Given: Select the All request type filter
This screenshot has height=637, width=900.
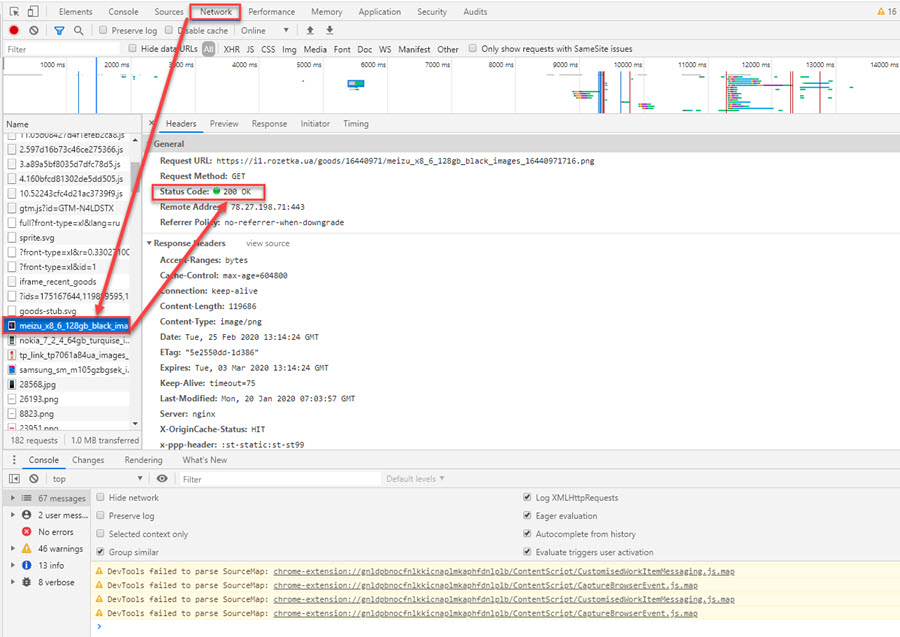Looking at the screenshot, I should pyautogui.click(x=208, y=49).
